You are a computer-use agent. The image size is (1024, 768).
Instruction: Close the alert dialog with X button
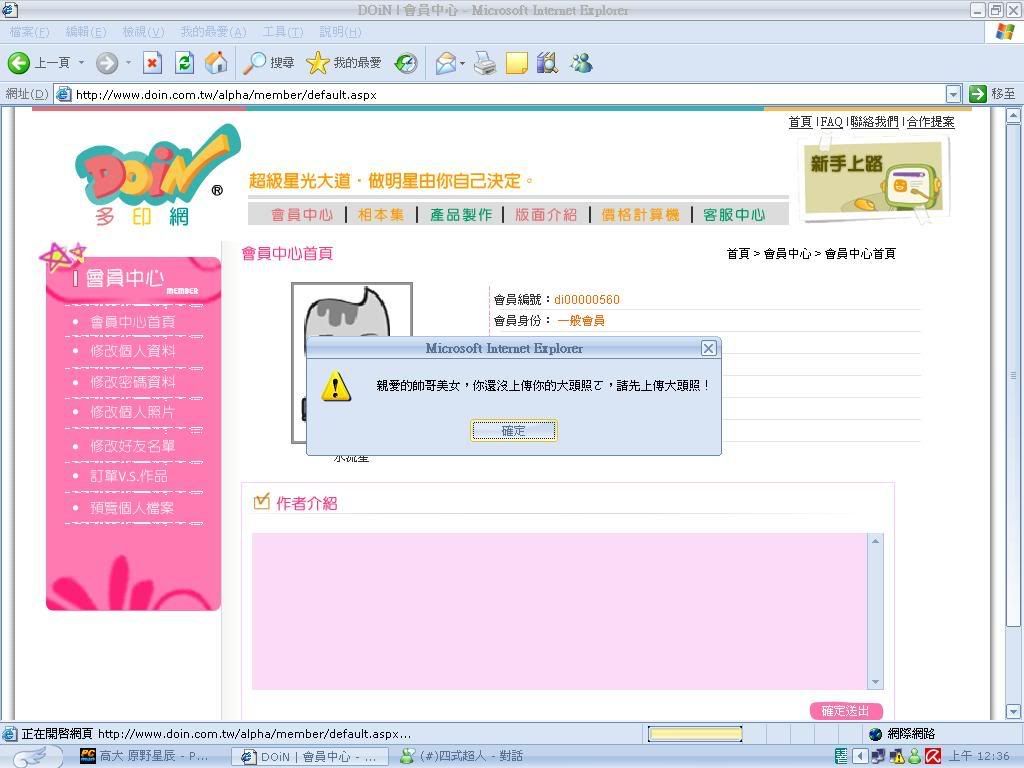[708, 348]
